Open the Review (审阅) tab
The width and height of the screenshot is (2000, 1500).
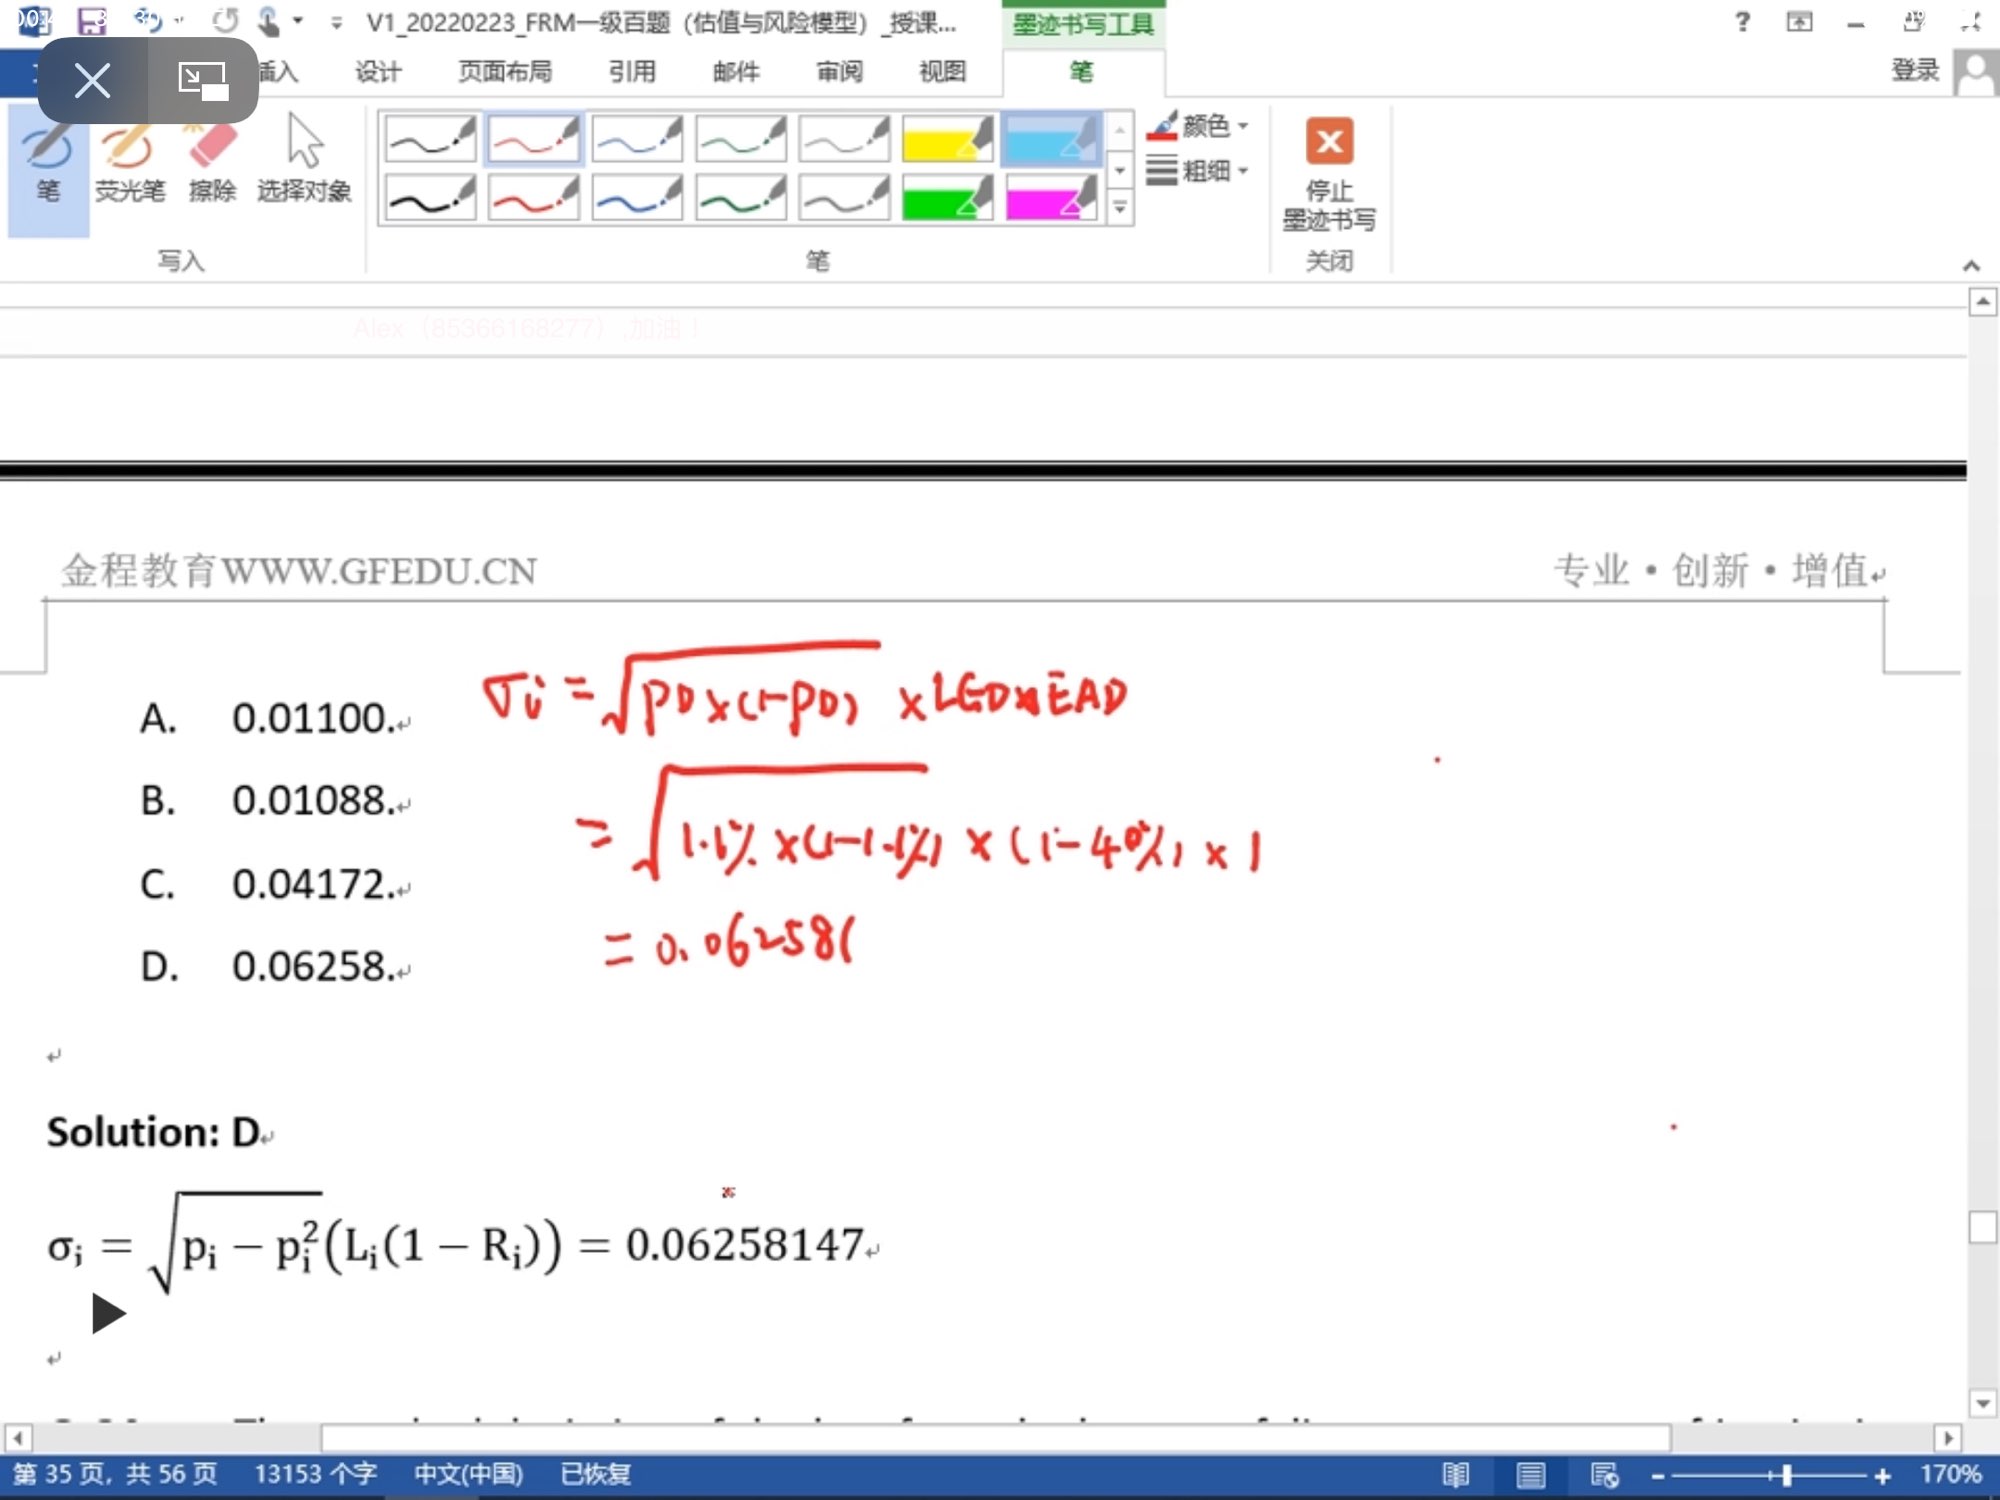[839, 71]
